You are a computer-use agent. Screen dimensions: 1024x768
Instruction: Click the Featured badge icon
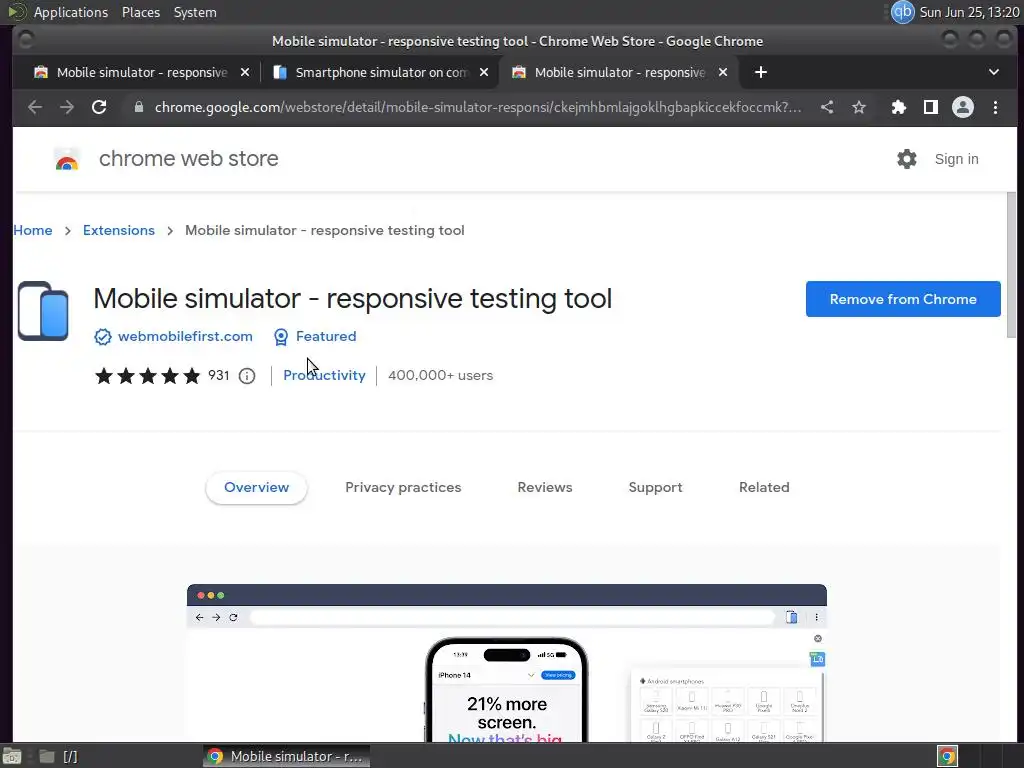click(x=281, y=337)
